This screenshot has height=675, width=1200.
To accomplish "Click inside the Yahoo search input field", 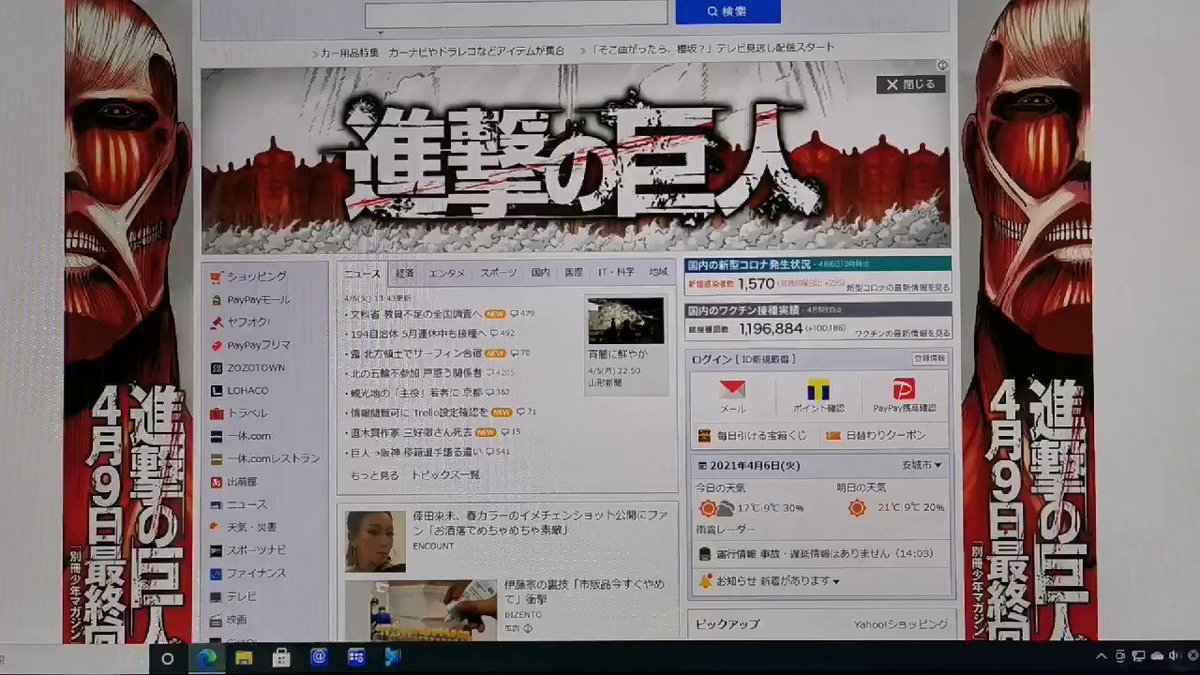I will 516,14.
